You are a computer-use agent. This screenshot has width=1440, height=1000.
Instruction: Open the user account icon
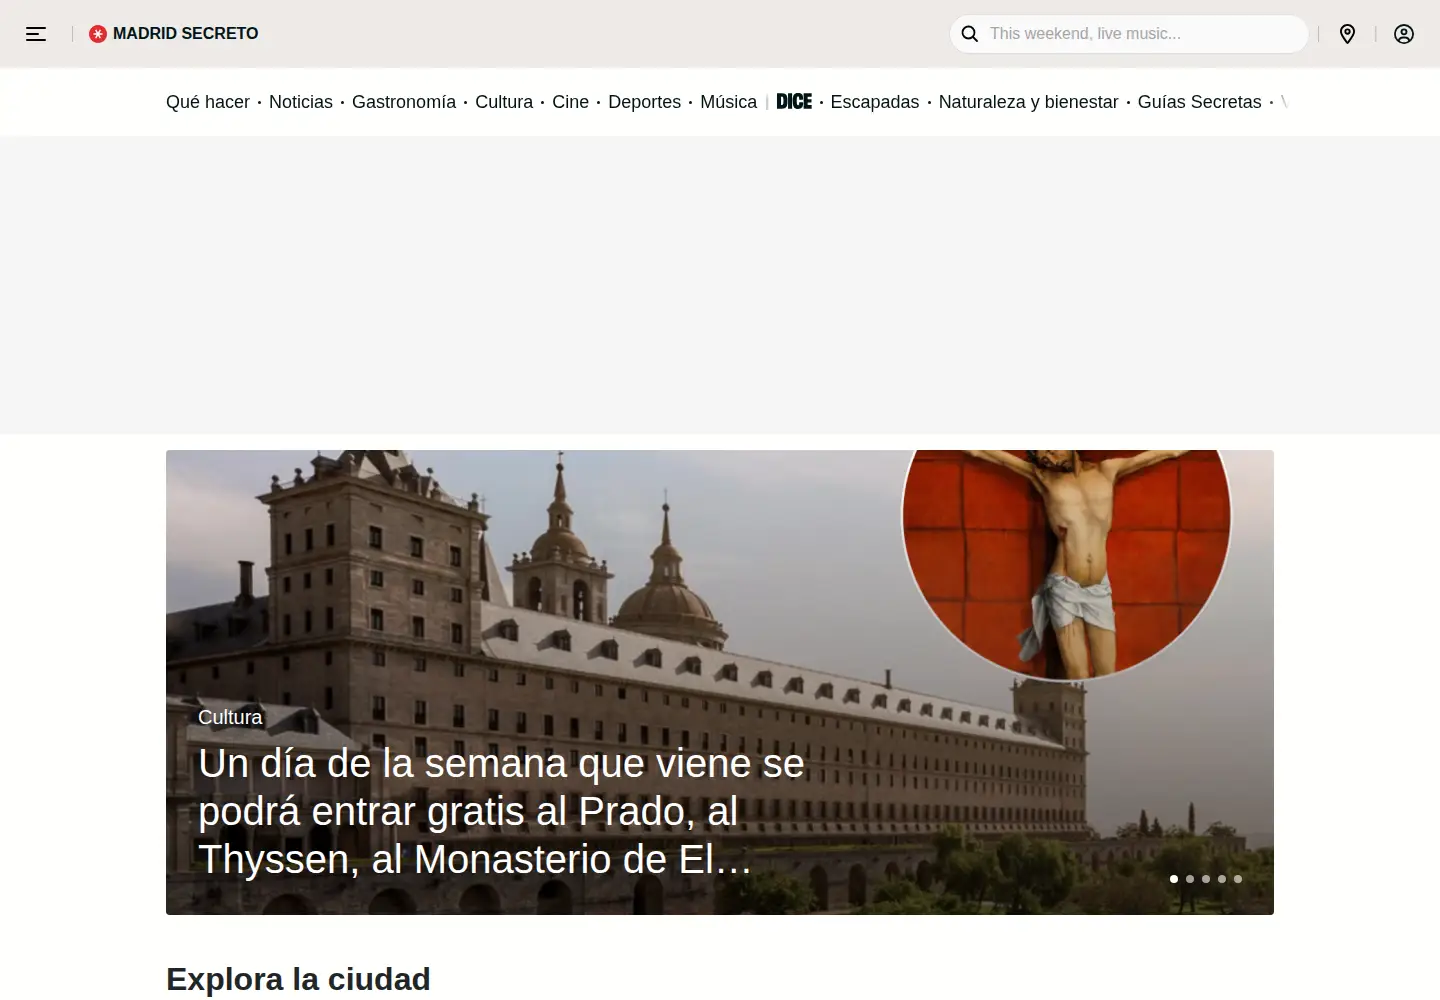point(1404,34)
